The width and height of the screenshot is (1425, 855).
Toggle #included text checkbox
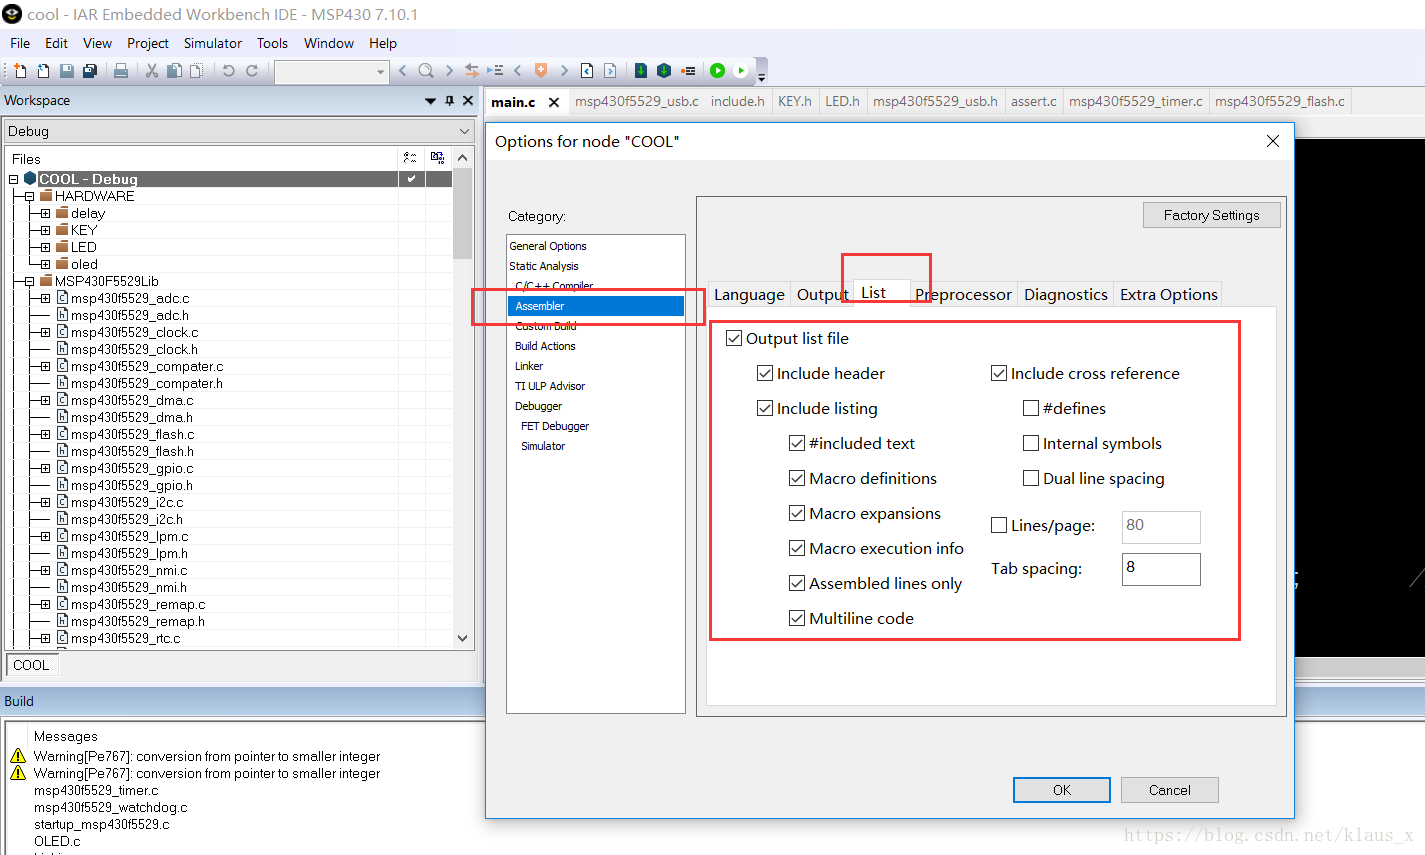click(x=797, y=443)
